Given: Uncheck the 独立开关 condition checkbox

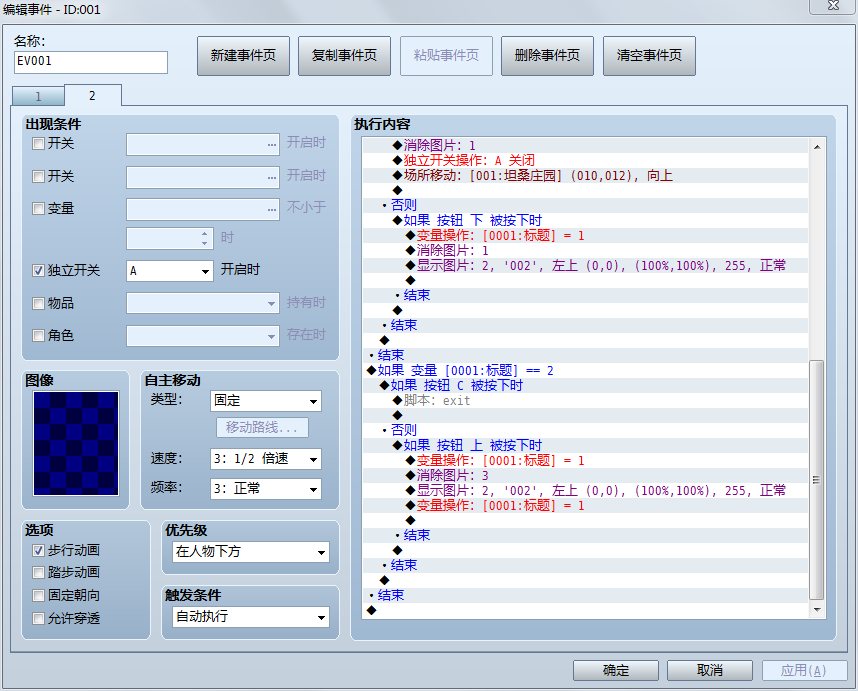Looking at the screenshot, I should coord(38,270).
